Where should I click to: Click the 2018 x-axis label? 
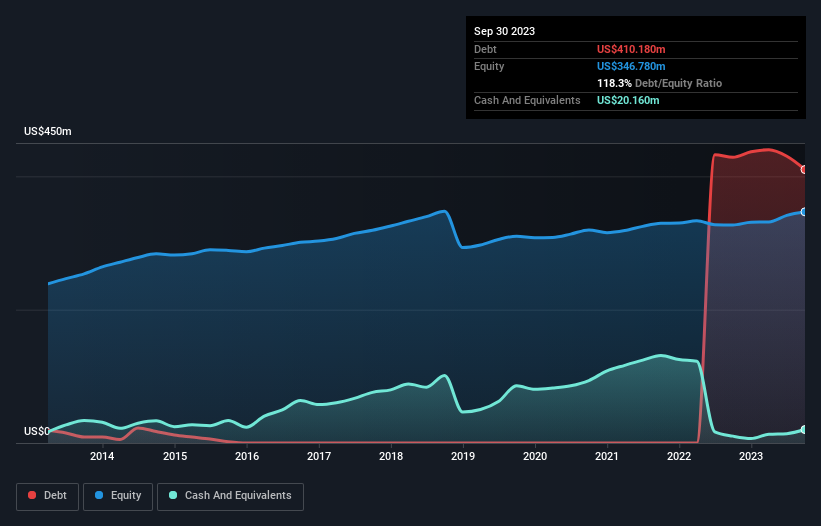(391, 456)
